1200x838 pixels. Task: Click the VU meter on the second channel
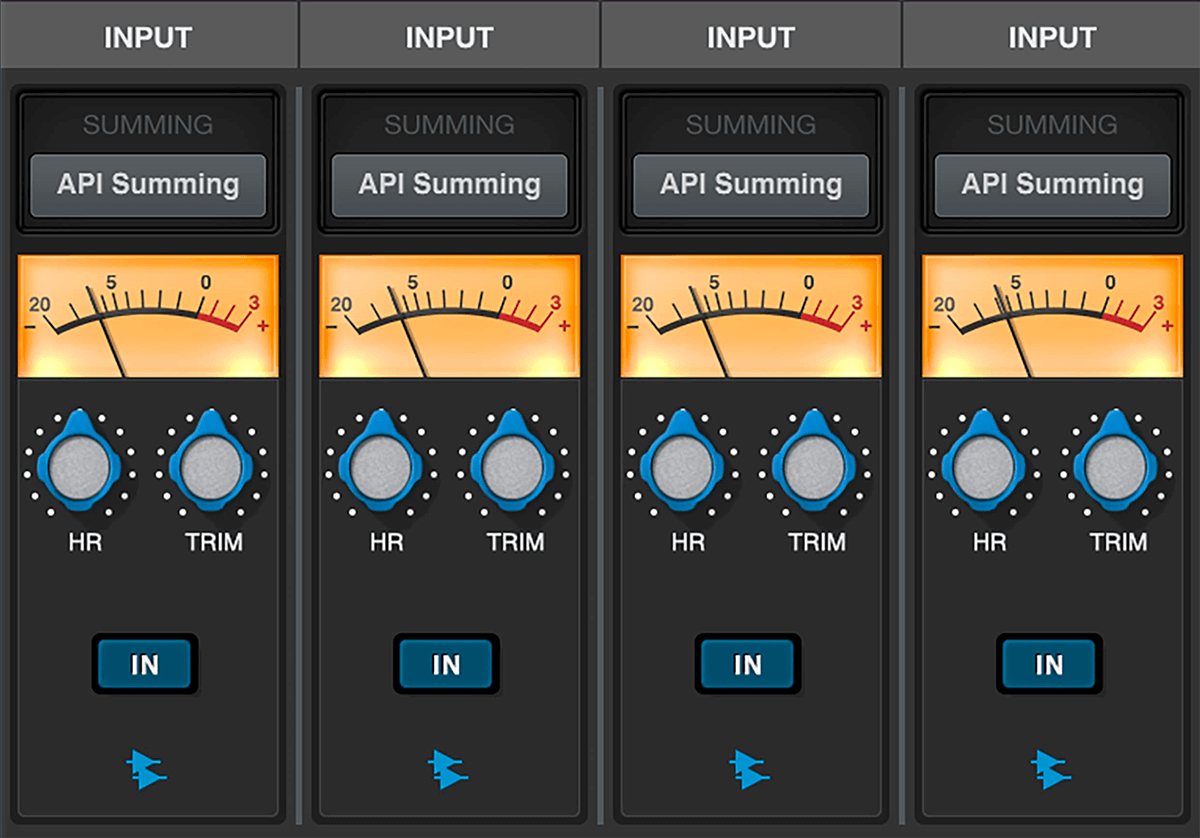pyautogui.click(x=449, y=316)
